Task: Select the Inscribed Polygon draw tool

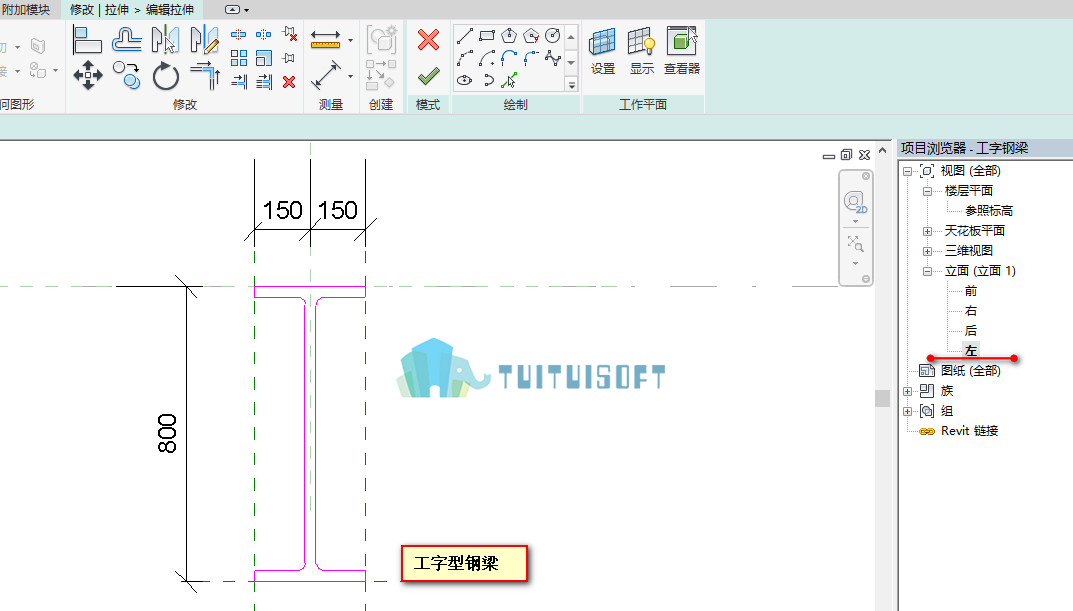Action: click(x=509, y=36)
